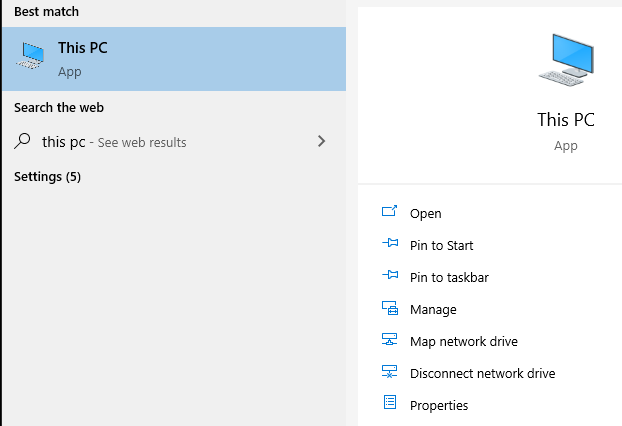Screen dimensions: 622x426
Task: Click the large This PC icon in preview
Action: pyautogui.click(x=566, y=60)
